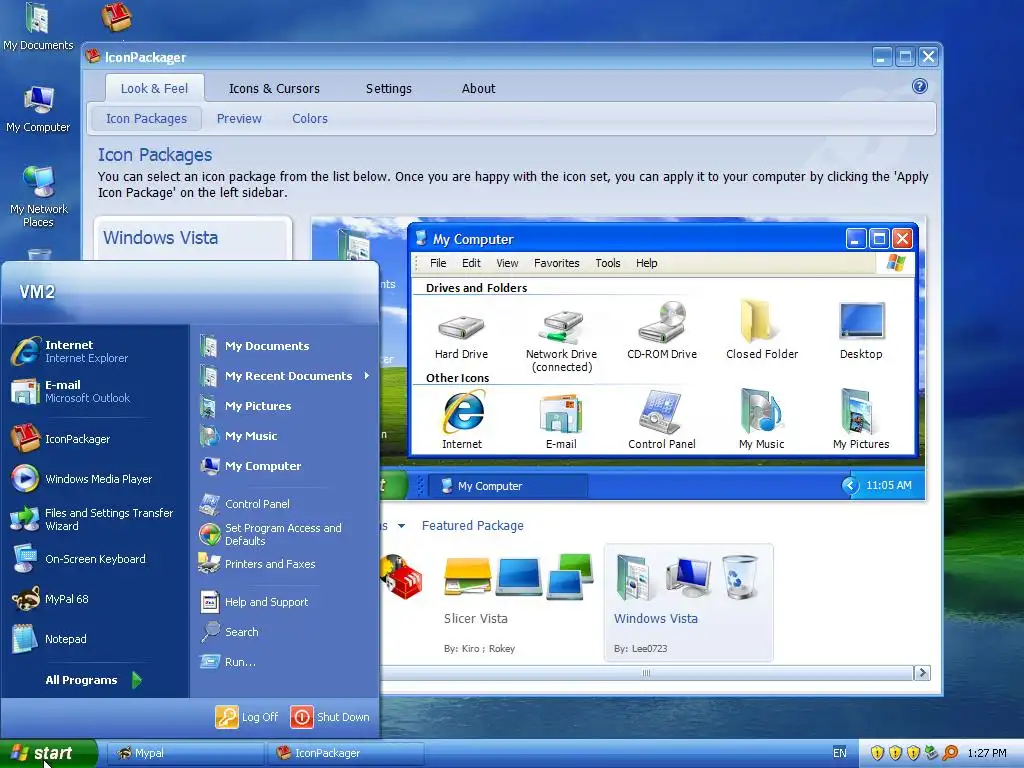The image size is (1024, 768).
Task: Switch to IconPackager taskbar button
Action: point(345,753)
